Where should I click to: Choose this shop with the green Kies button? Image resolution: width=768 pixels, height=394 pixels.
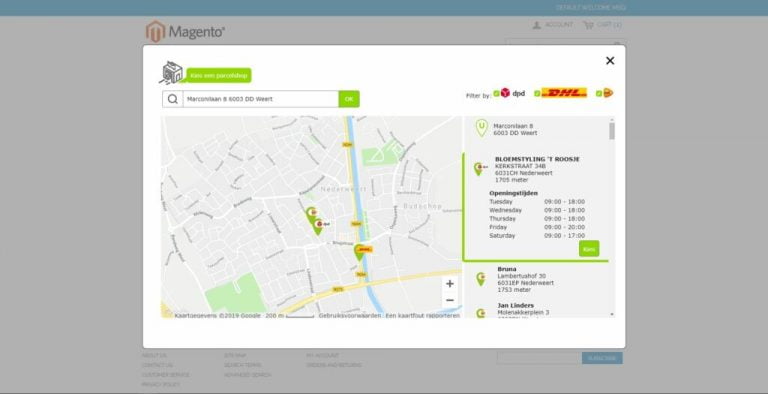[x=589, y=249]
